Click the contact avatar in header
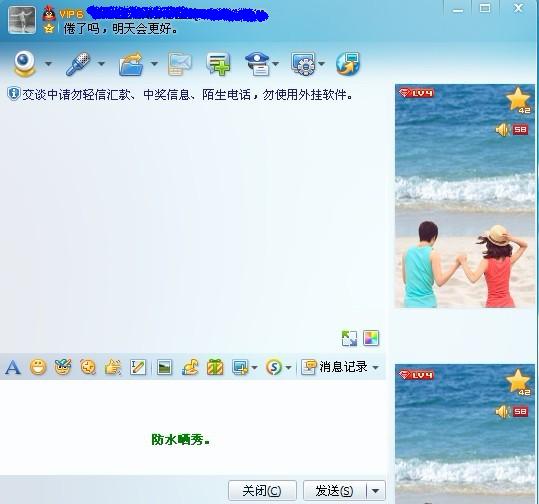 [x=22, y=20]
